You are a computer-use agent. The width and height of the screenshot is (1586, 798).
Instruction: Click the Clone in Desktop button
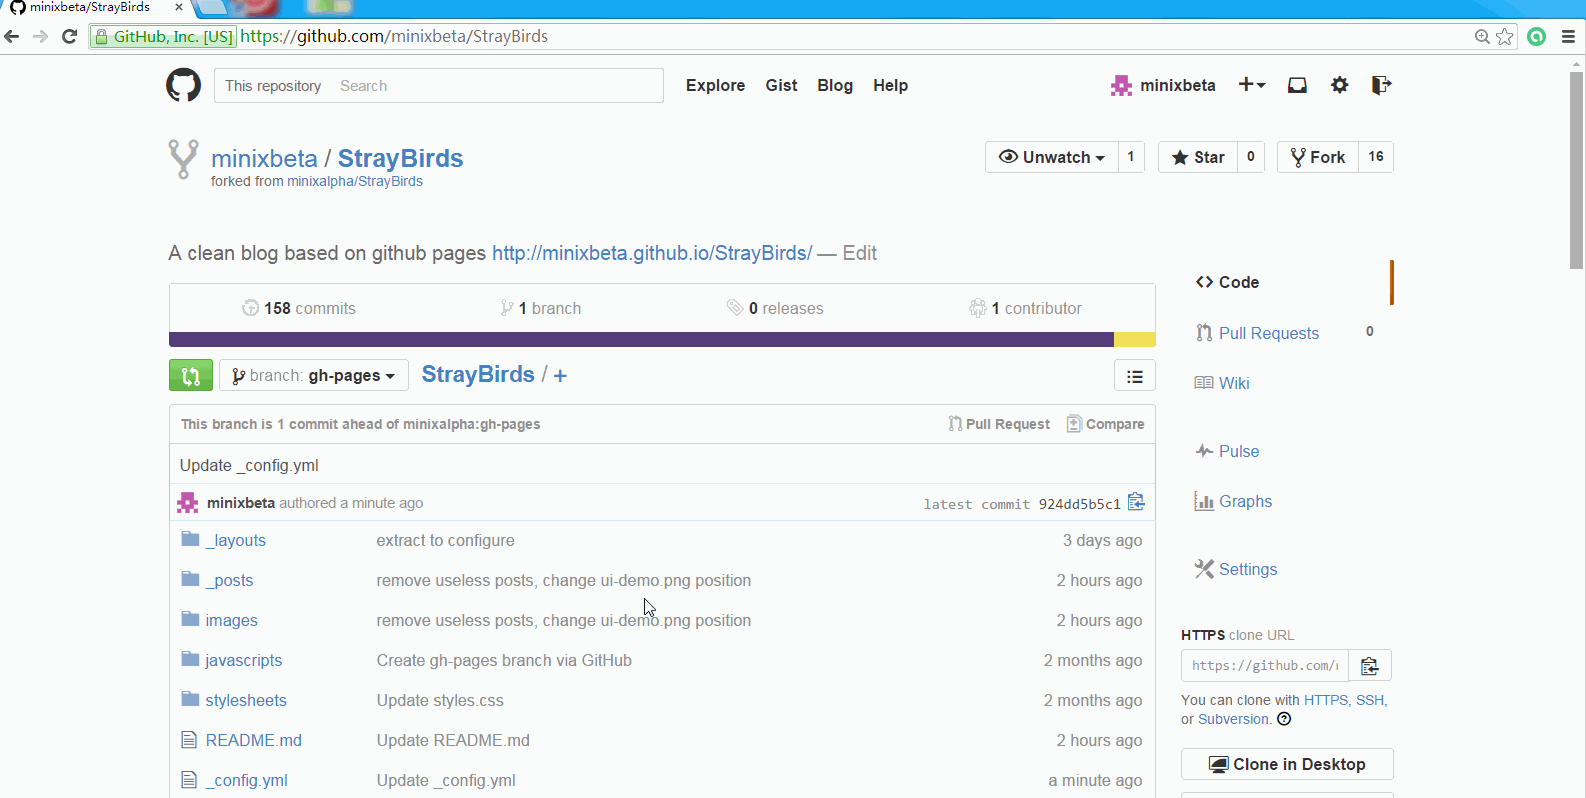click(x=1287, y=764)
